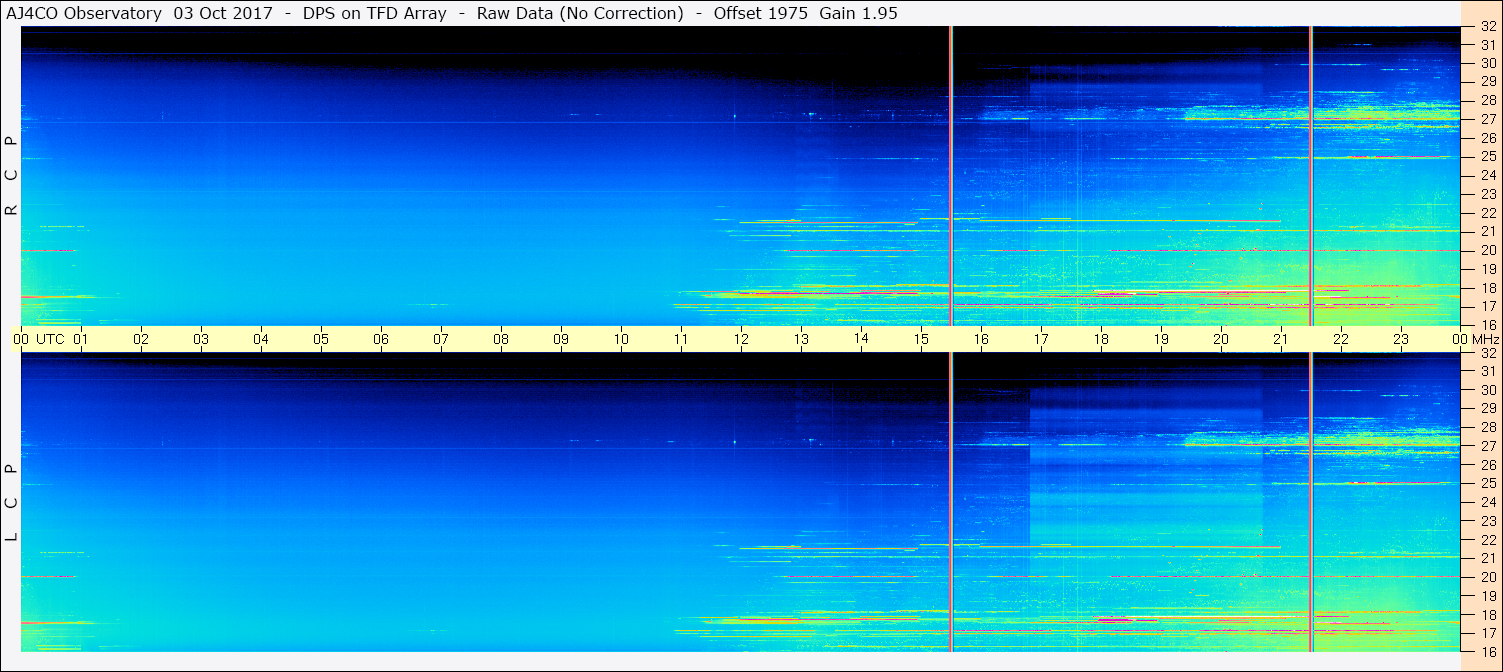The height and width of the screenshot is (672, 1503).
Task: Click the 04 hour tick on time axis
Action: [261, 339]
